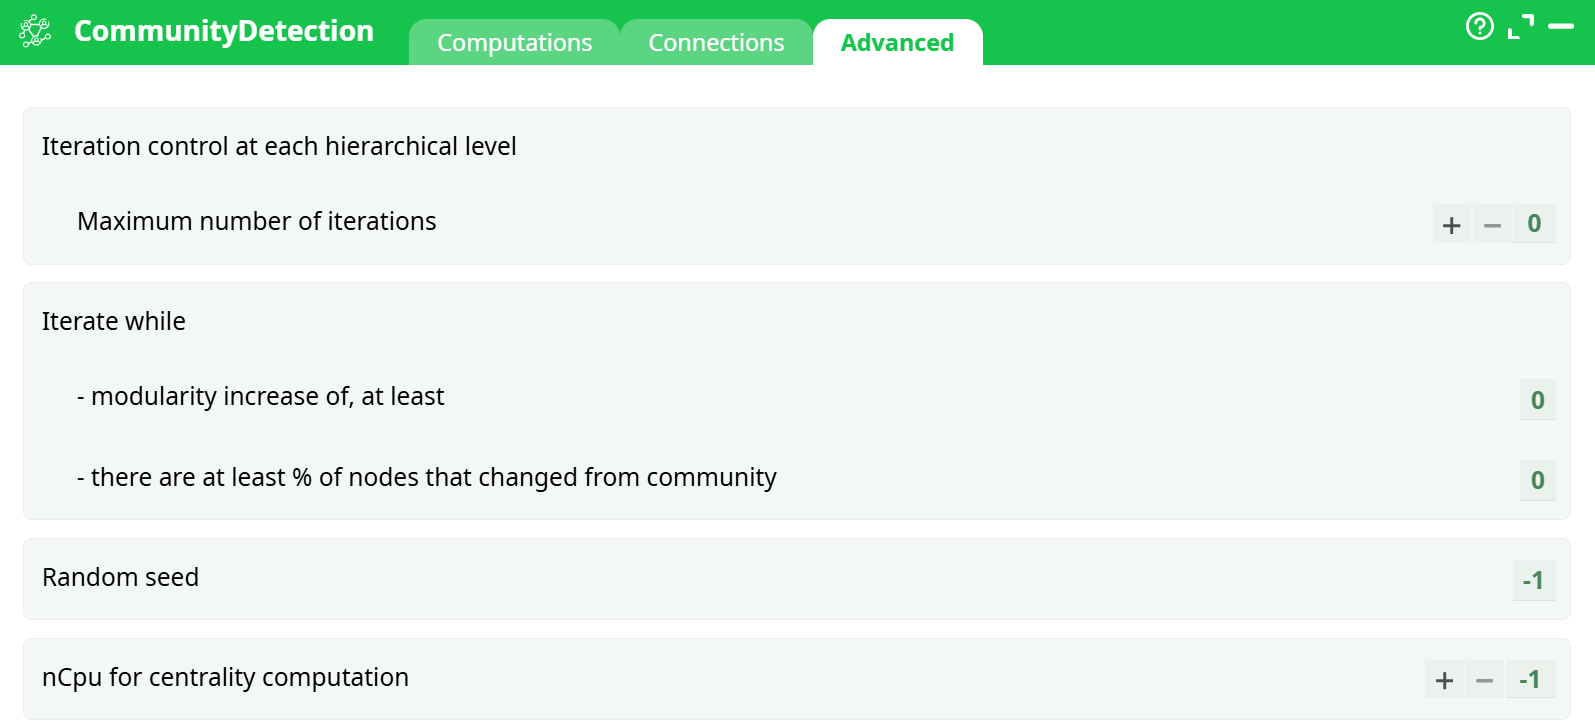Decrease nCpu for centrality computation with minus icon
The height and width of the screenshot is (726, 1595).
pos(1485,679)
